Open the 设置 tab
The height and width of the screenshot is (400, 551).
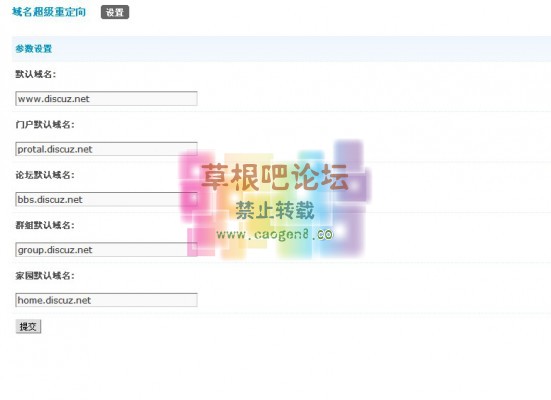pos(115,12)
